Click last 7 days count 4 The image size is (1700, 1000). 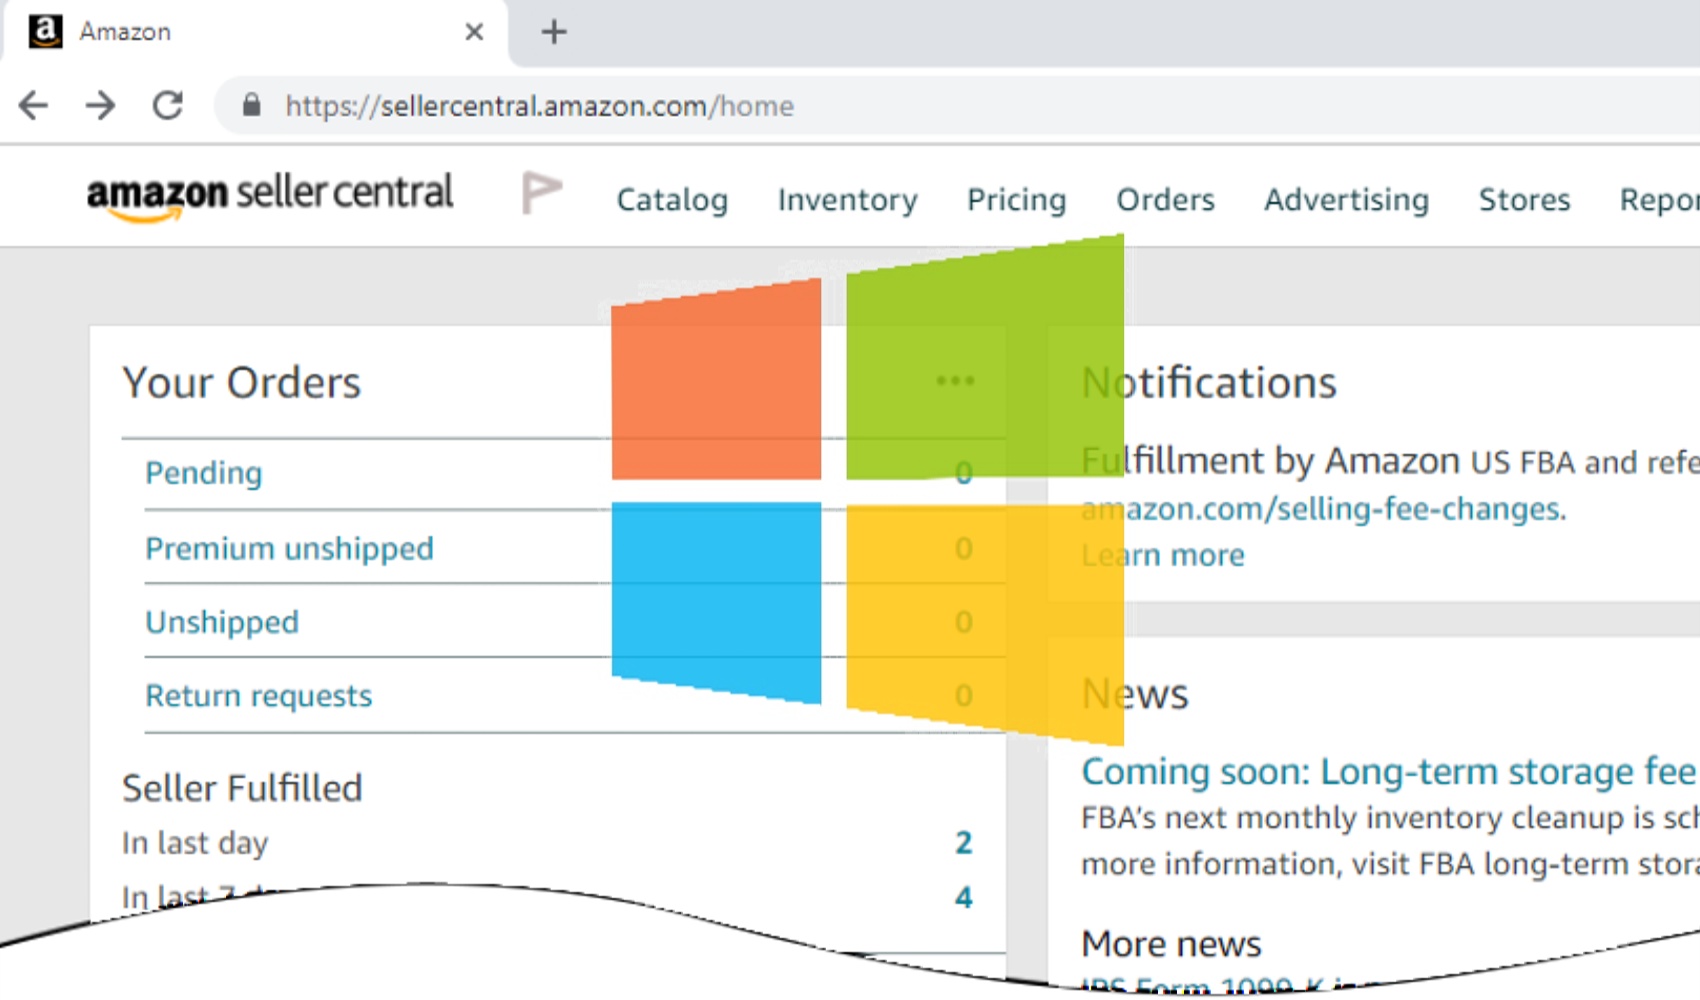[963, 897]
